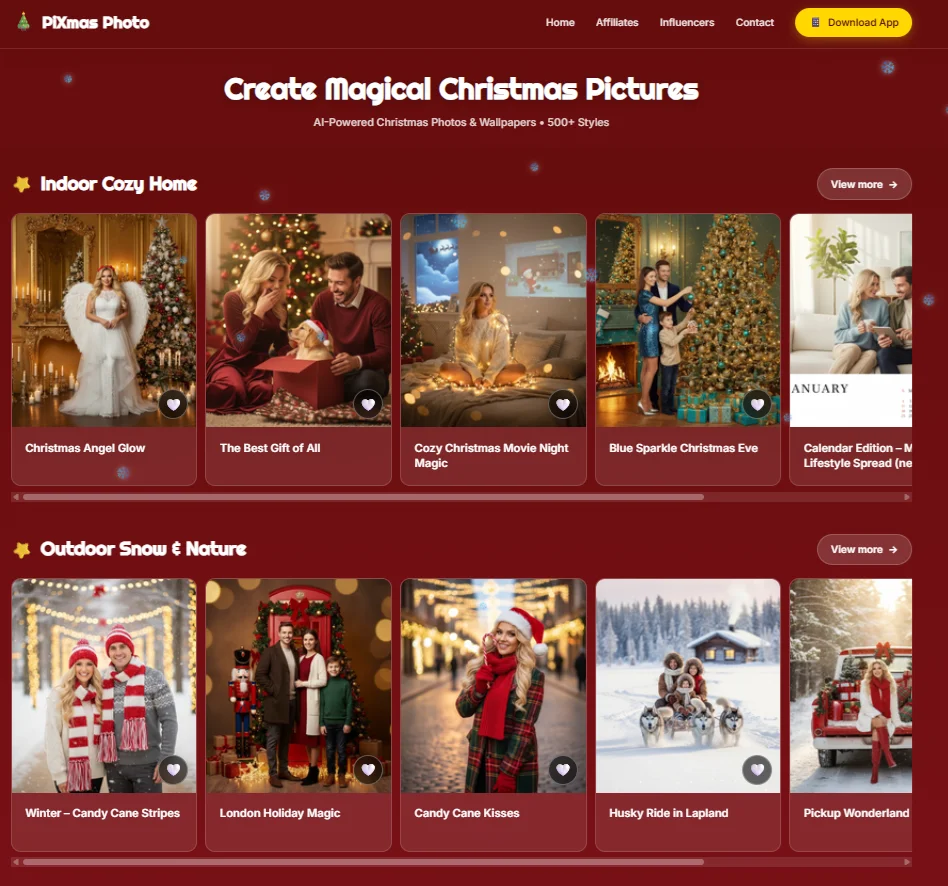Favorite the Winter Candy Cane Stripes photo
Screen dimensions: 948x886
(x=173, y=770)
